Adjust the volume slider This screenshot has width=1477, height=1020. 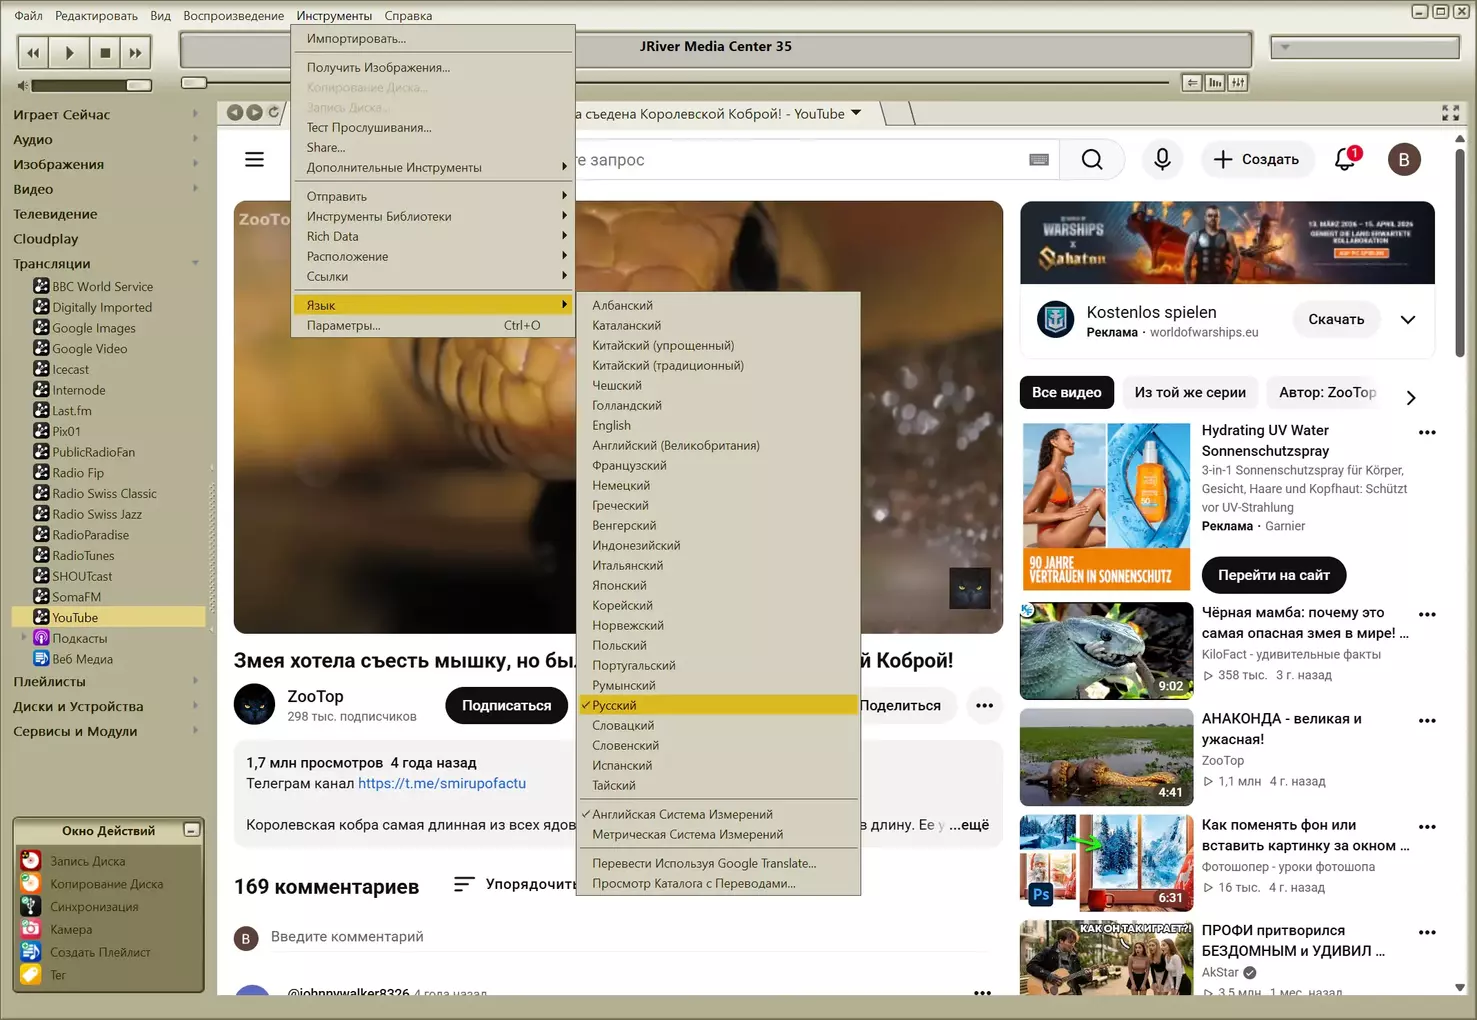92,86
